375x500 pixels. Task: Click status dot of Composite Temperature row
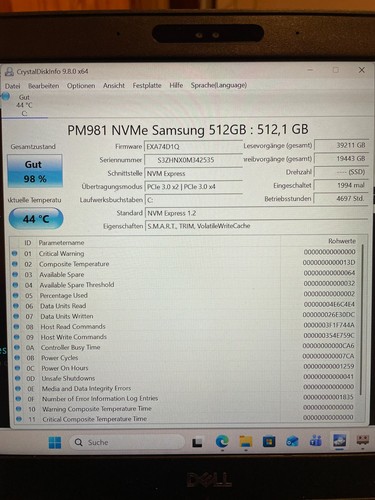15,264
